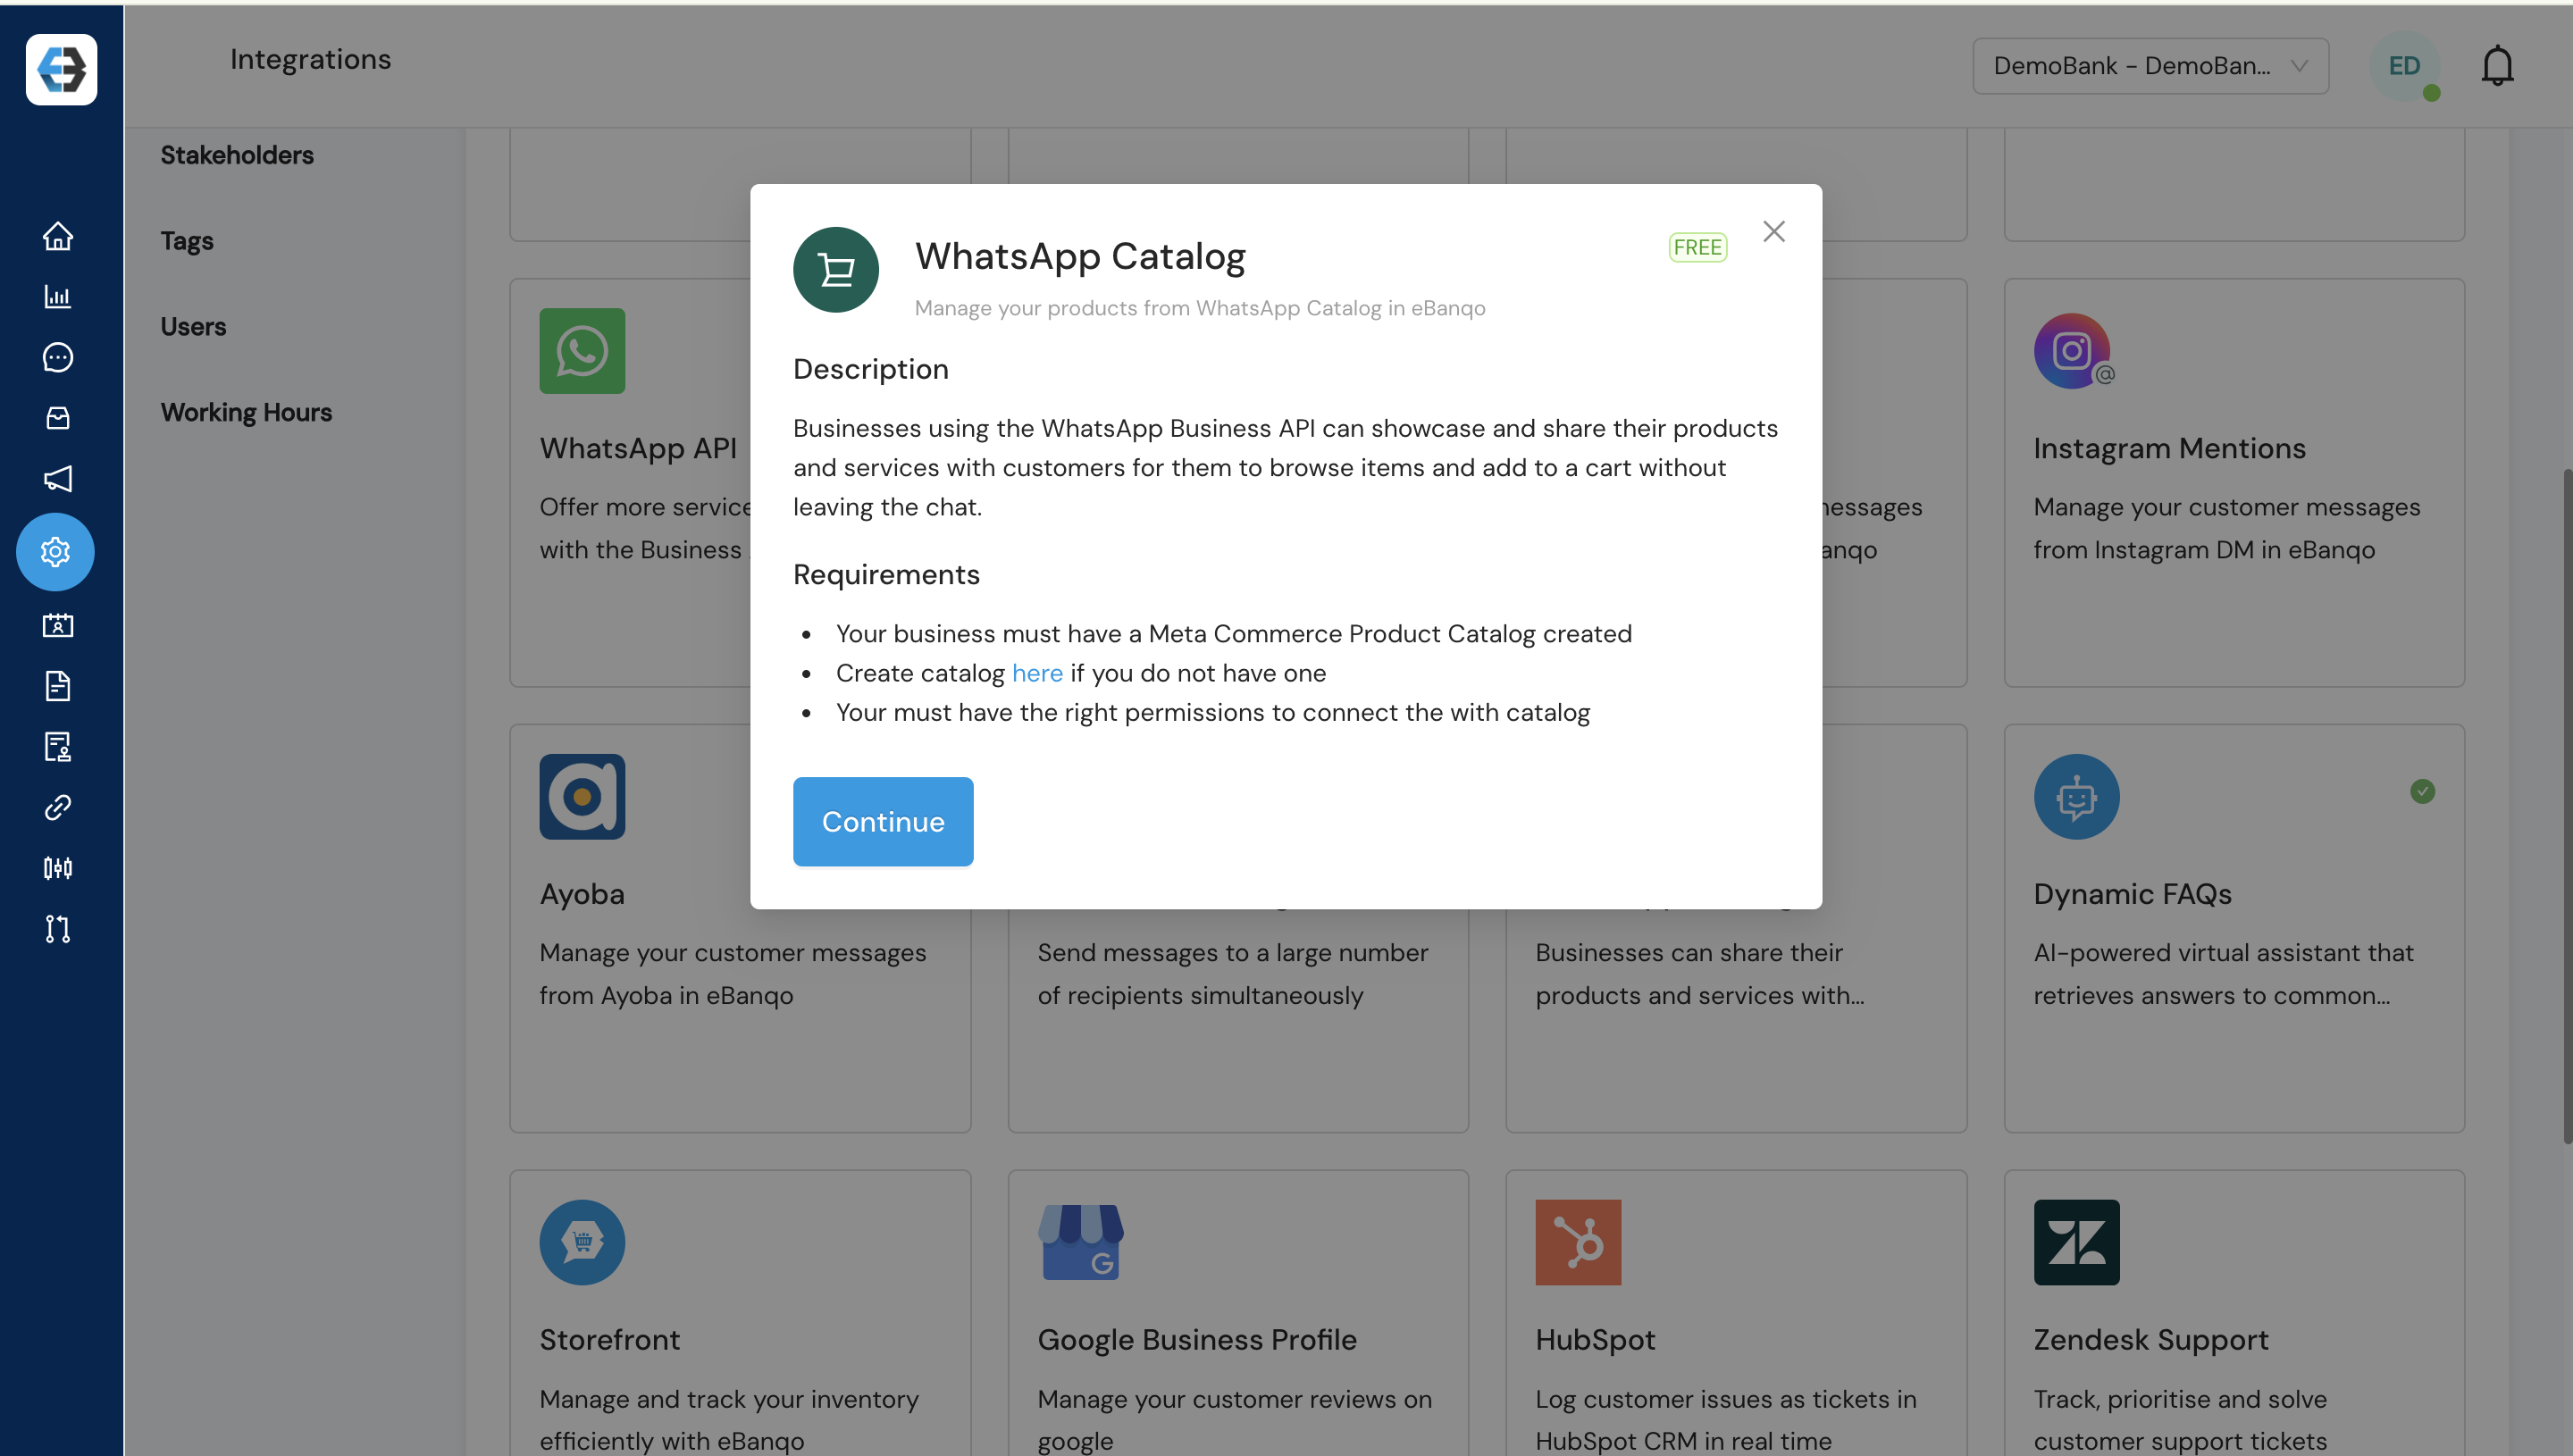2573x1456 pixels.
Task: Open the Tags settings menu item
Action: coord(187,241)
